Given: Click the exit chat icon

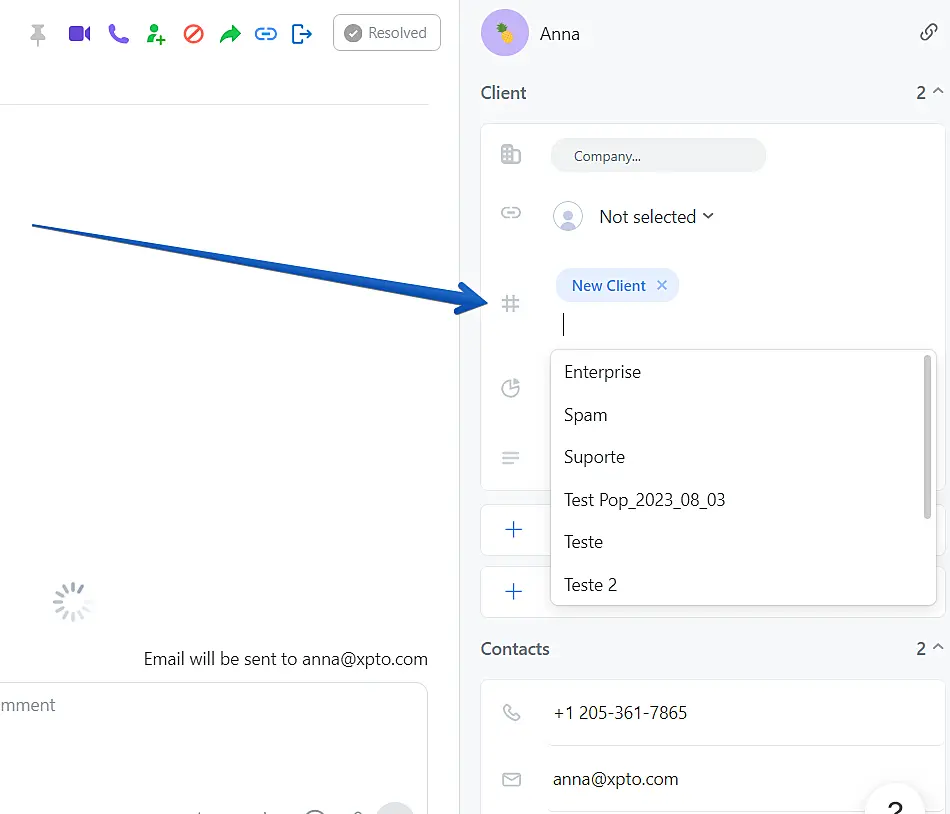Looking at the screenshot, I should 301,34.
